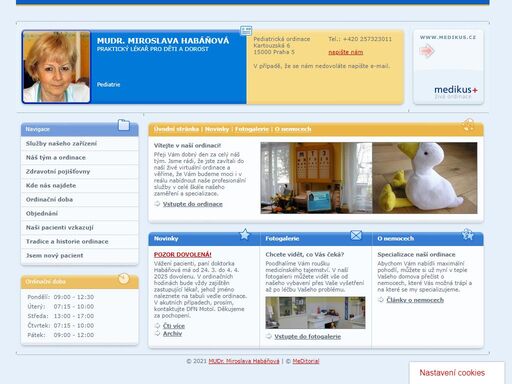
Task: Open Zdravotní pojišťovny menu item
Action: tap(80, 171)
